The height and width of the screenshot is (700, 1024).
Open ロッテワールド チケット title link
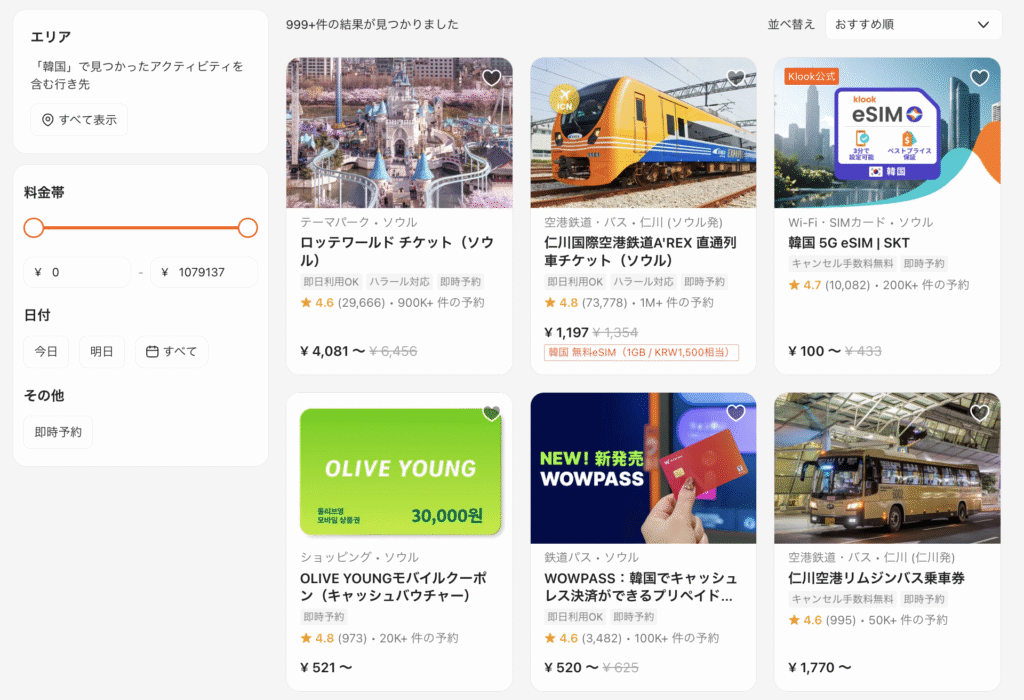point(397,251)
